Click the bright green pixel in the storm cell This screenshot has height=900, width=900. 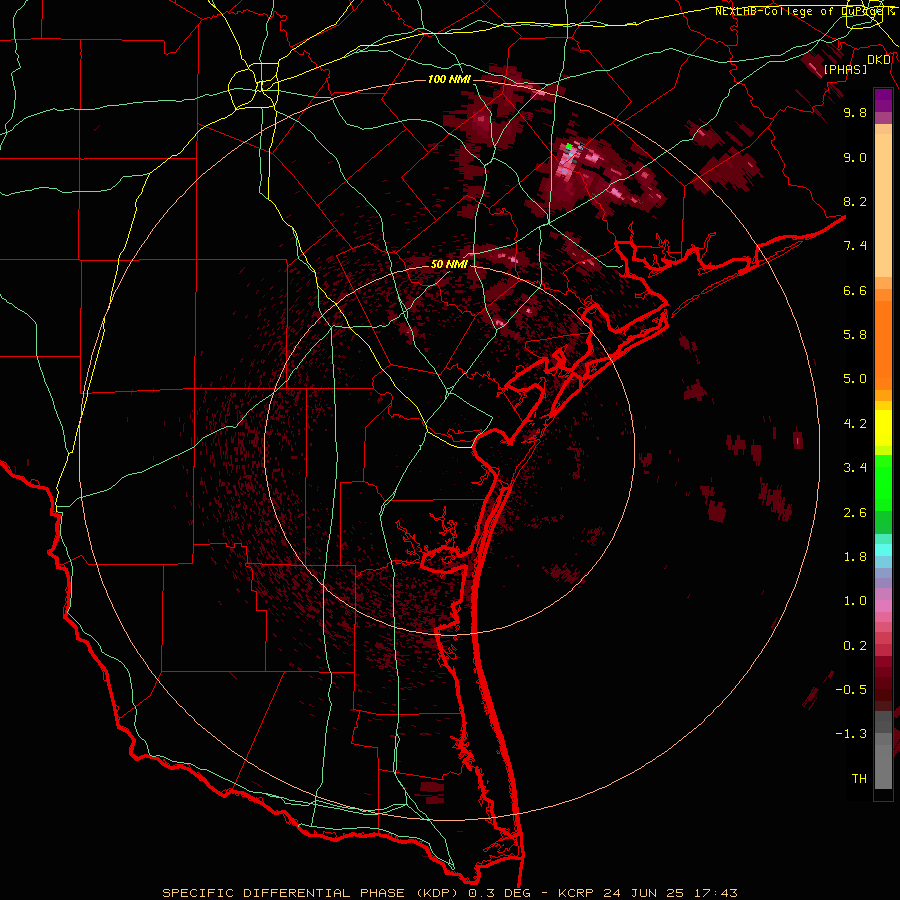coord(569,146)
